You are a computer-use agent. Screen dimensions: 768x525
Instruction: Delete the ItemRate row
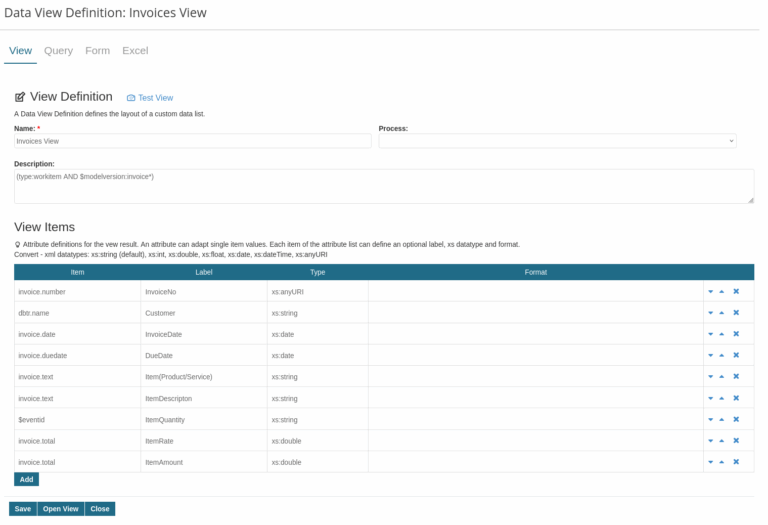[x=736, y=441]
